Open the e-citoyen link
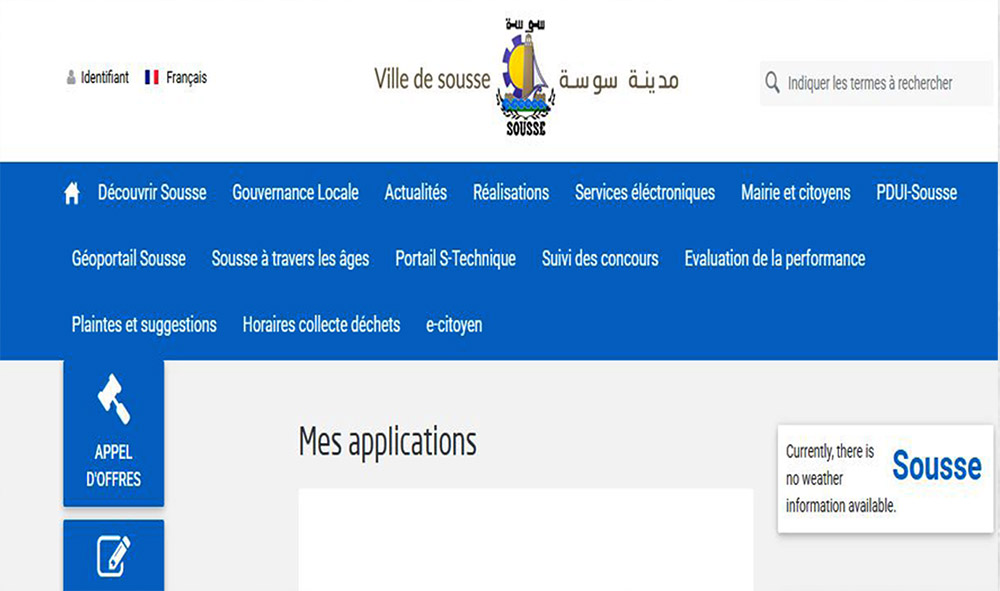1000x591 pixels. point(454,325)
